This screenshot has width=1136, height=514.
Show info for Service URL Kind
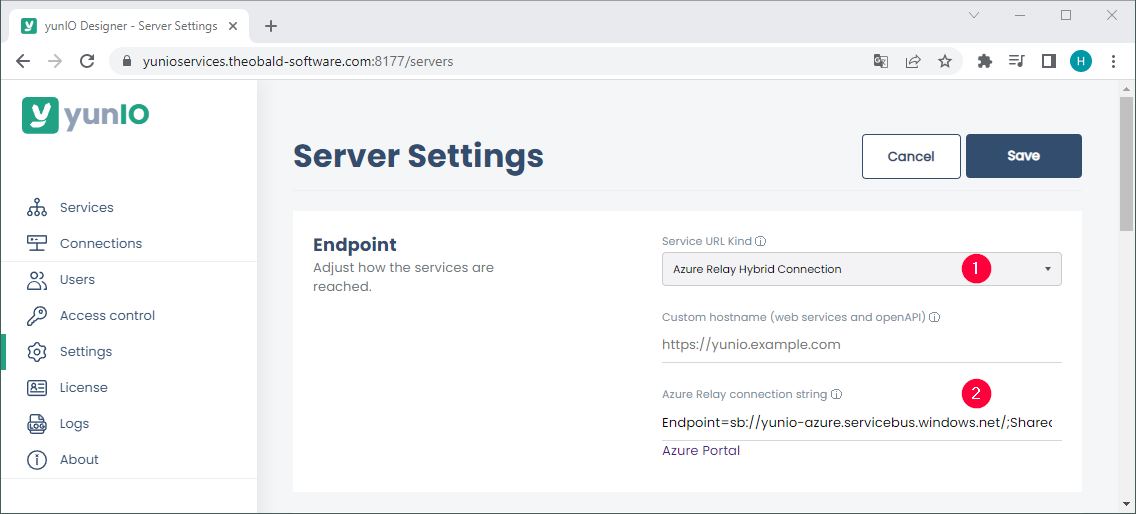tap(761, 241)
